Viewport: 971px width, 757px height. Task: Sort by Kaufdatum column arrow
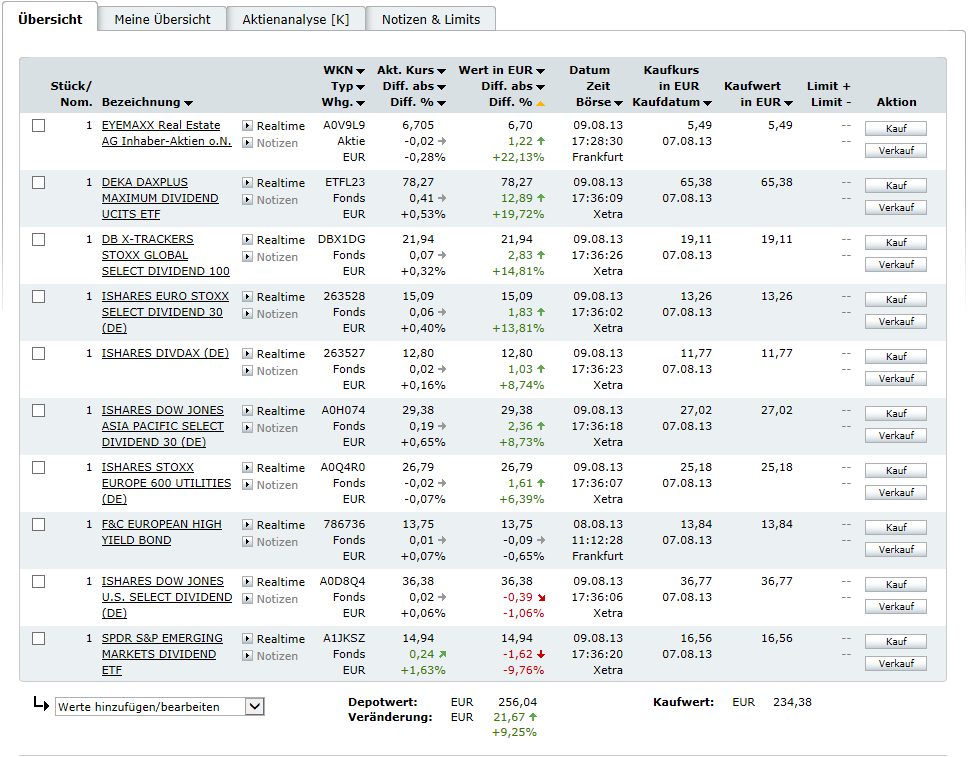click(x=707, y=103)
